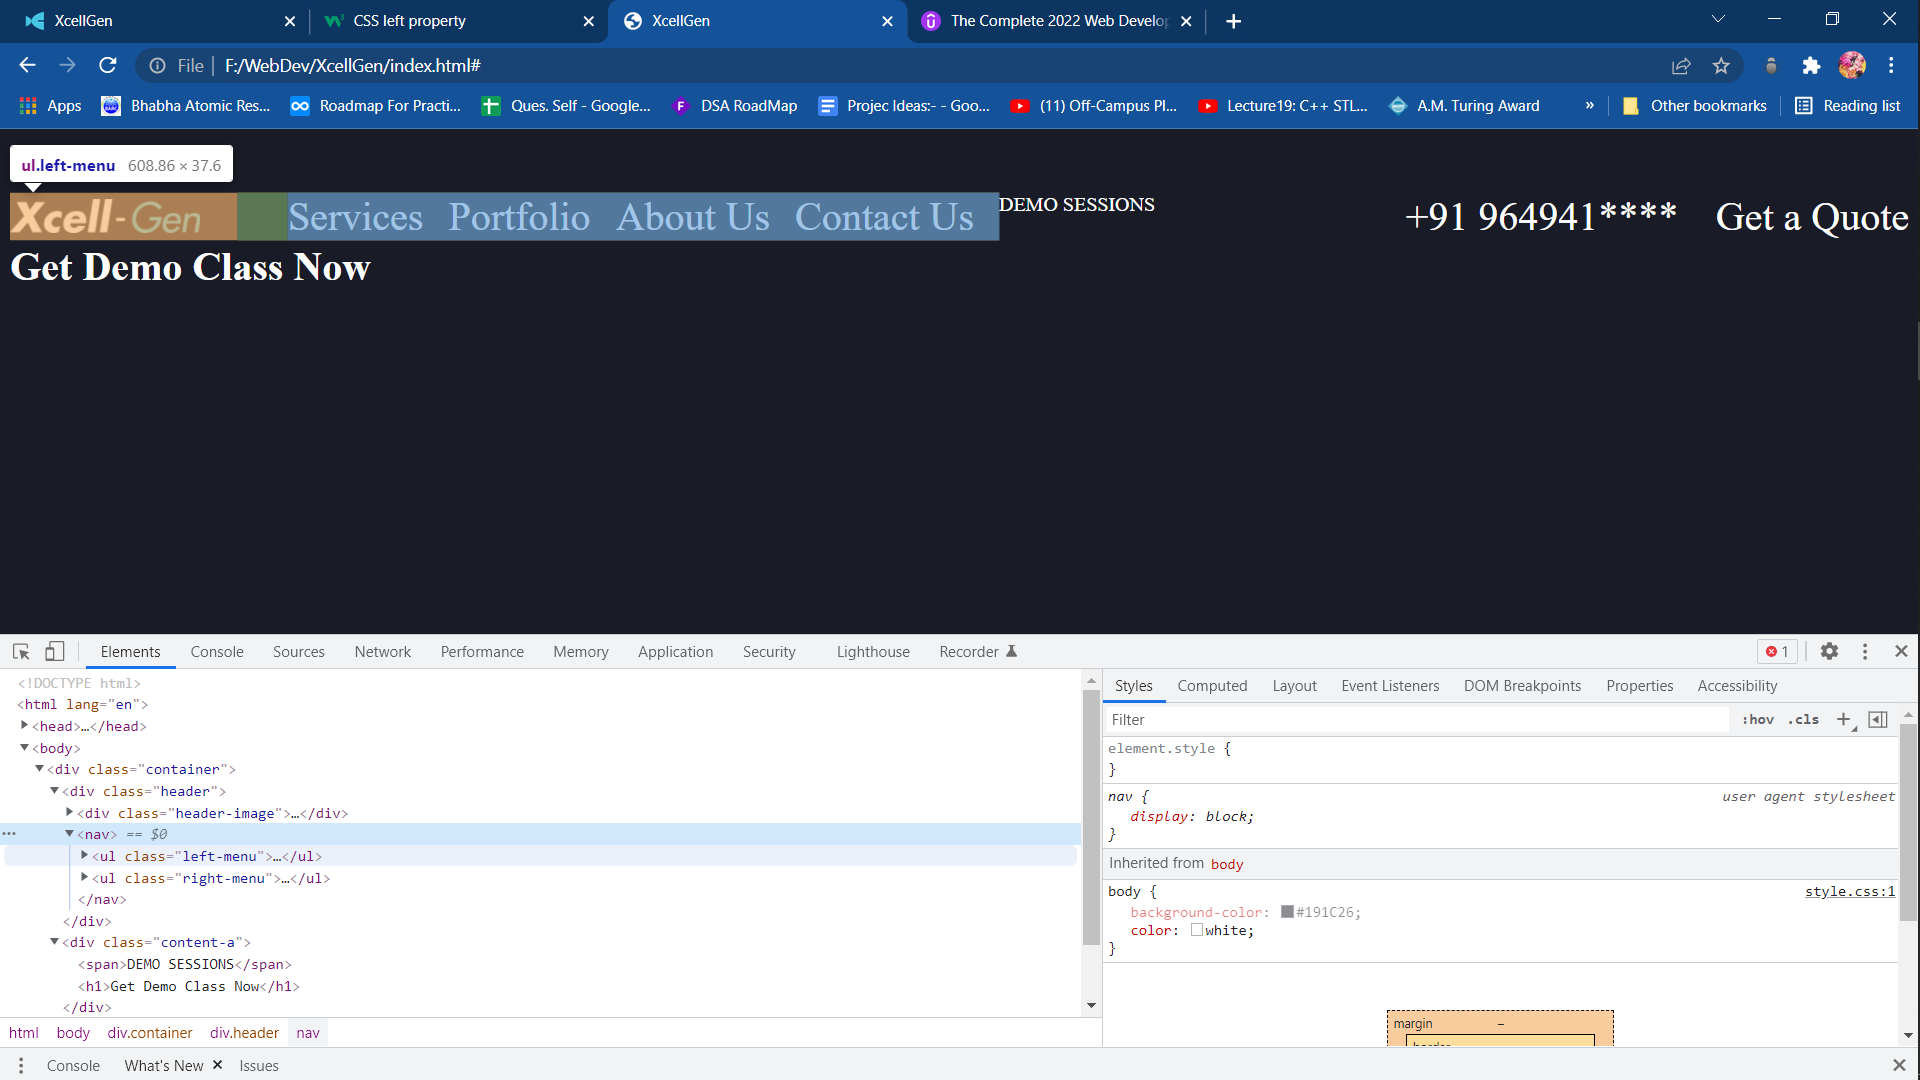Screen dimensions: 1920x1080
Task: Open the Reading list
Action: pos(1847,106)
